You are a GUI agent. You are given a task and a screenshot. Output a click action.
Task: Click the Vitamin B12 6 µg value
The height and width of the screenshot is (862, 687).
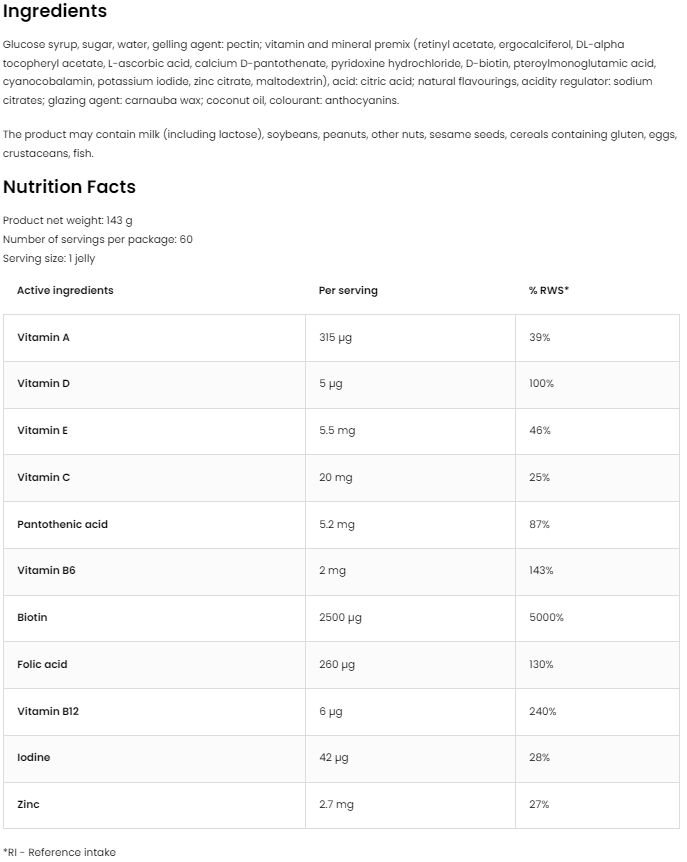pos(331,711)
